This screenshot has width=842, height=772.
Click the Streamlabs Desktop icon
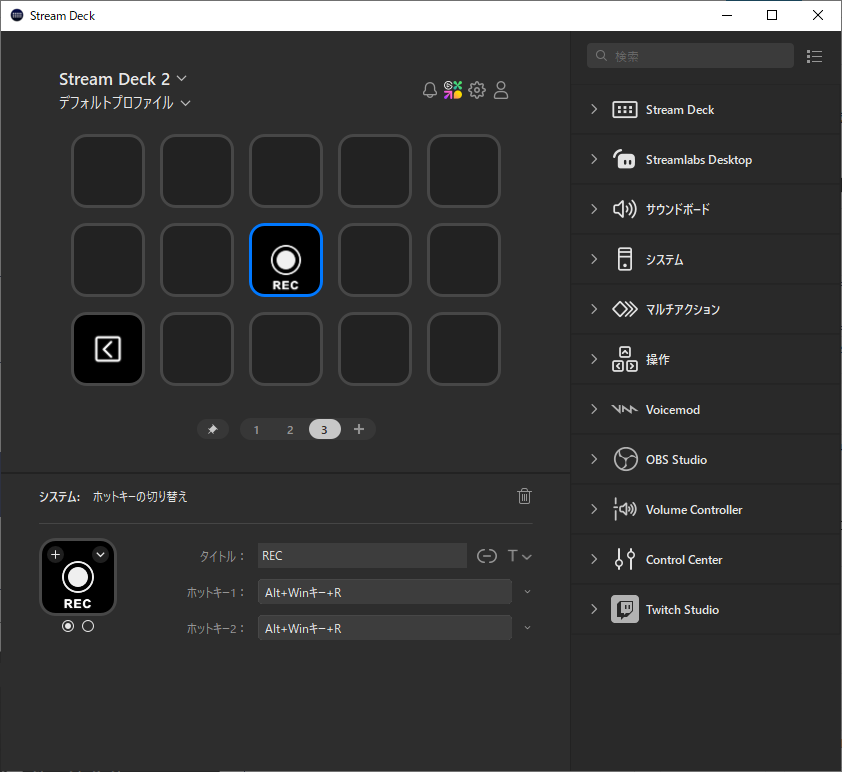point(625,159)
